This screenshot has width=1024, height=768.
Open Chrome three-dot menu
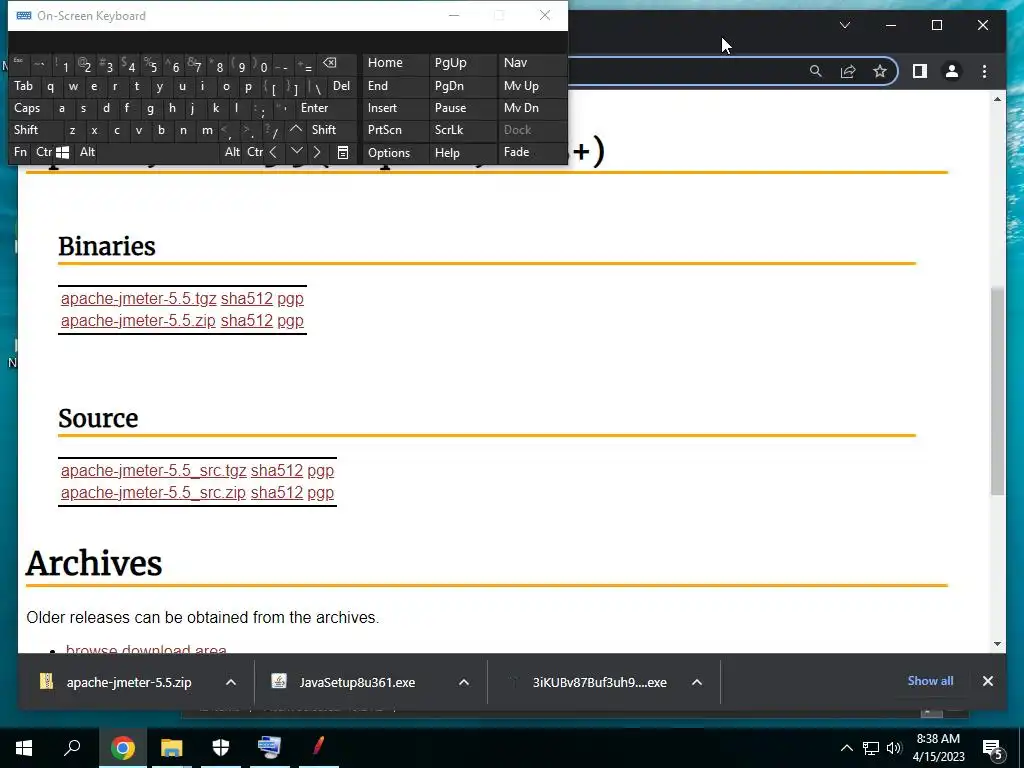(x=984, y=71)
